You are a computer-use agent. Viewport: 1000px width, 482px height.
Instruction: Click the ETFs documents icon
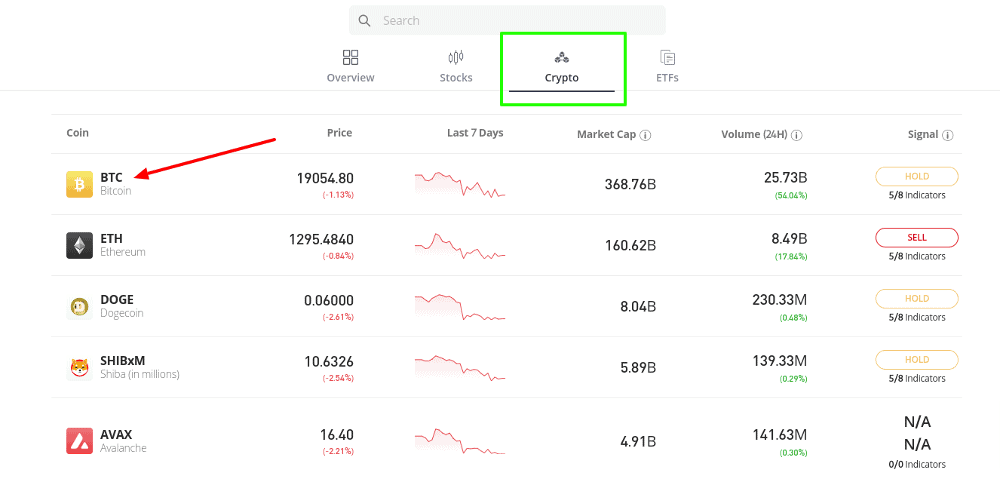coord(668,57)
